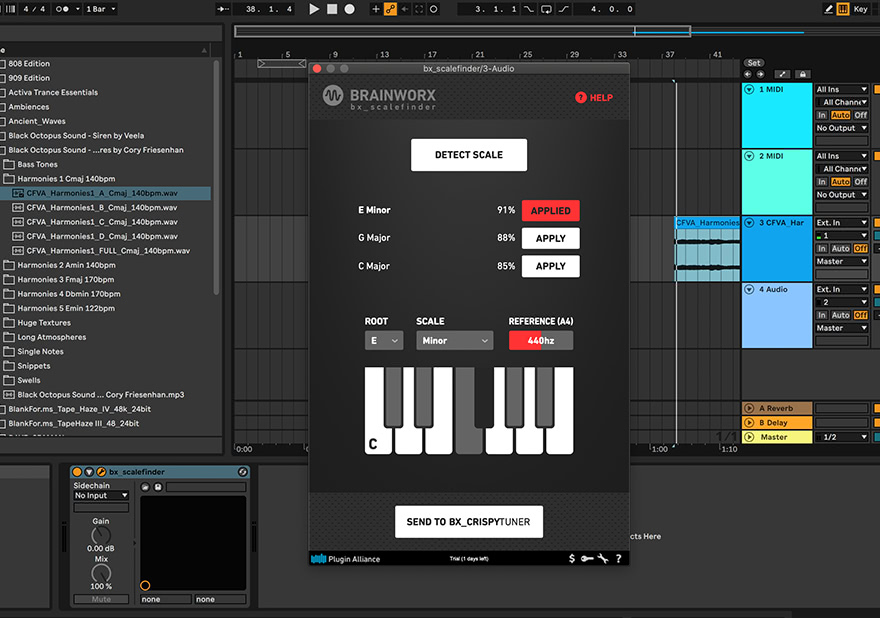This screenshot has height=618, width=880.
Task: Collapse the 2 MIDI track
Action: click(749, 156)
